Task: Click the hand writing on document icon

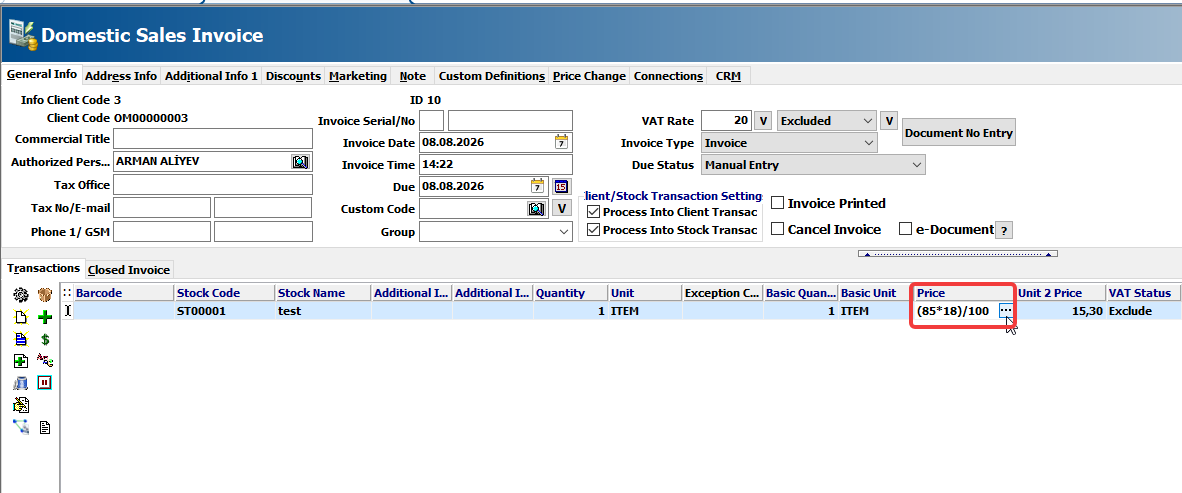Action: tap(21, 405)
